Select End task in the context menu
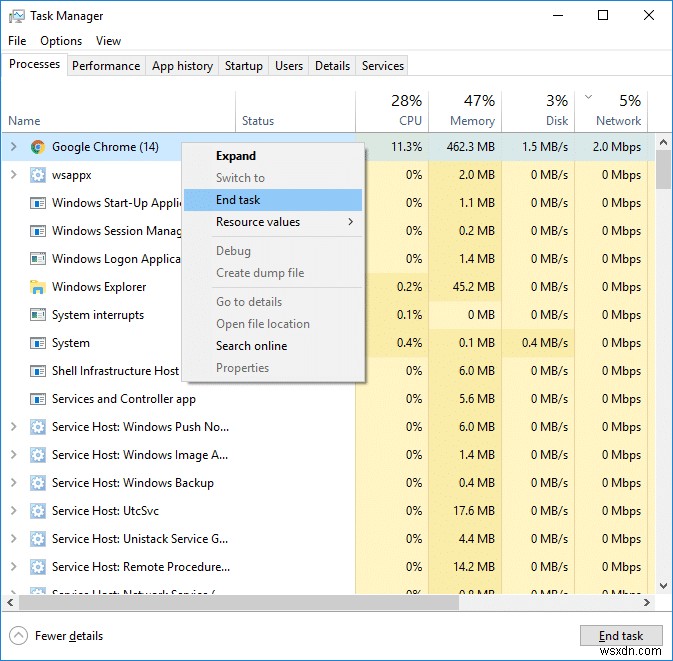Image resolution: width=673 pixels, height=661 pixels. click(x=273, y=200)
